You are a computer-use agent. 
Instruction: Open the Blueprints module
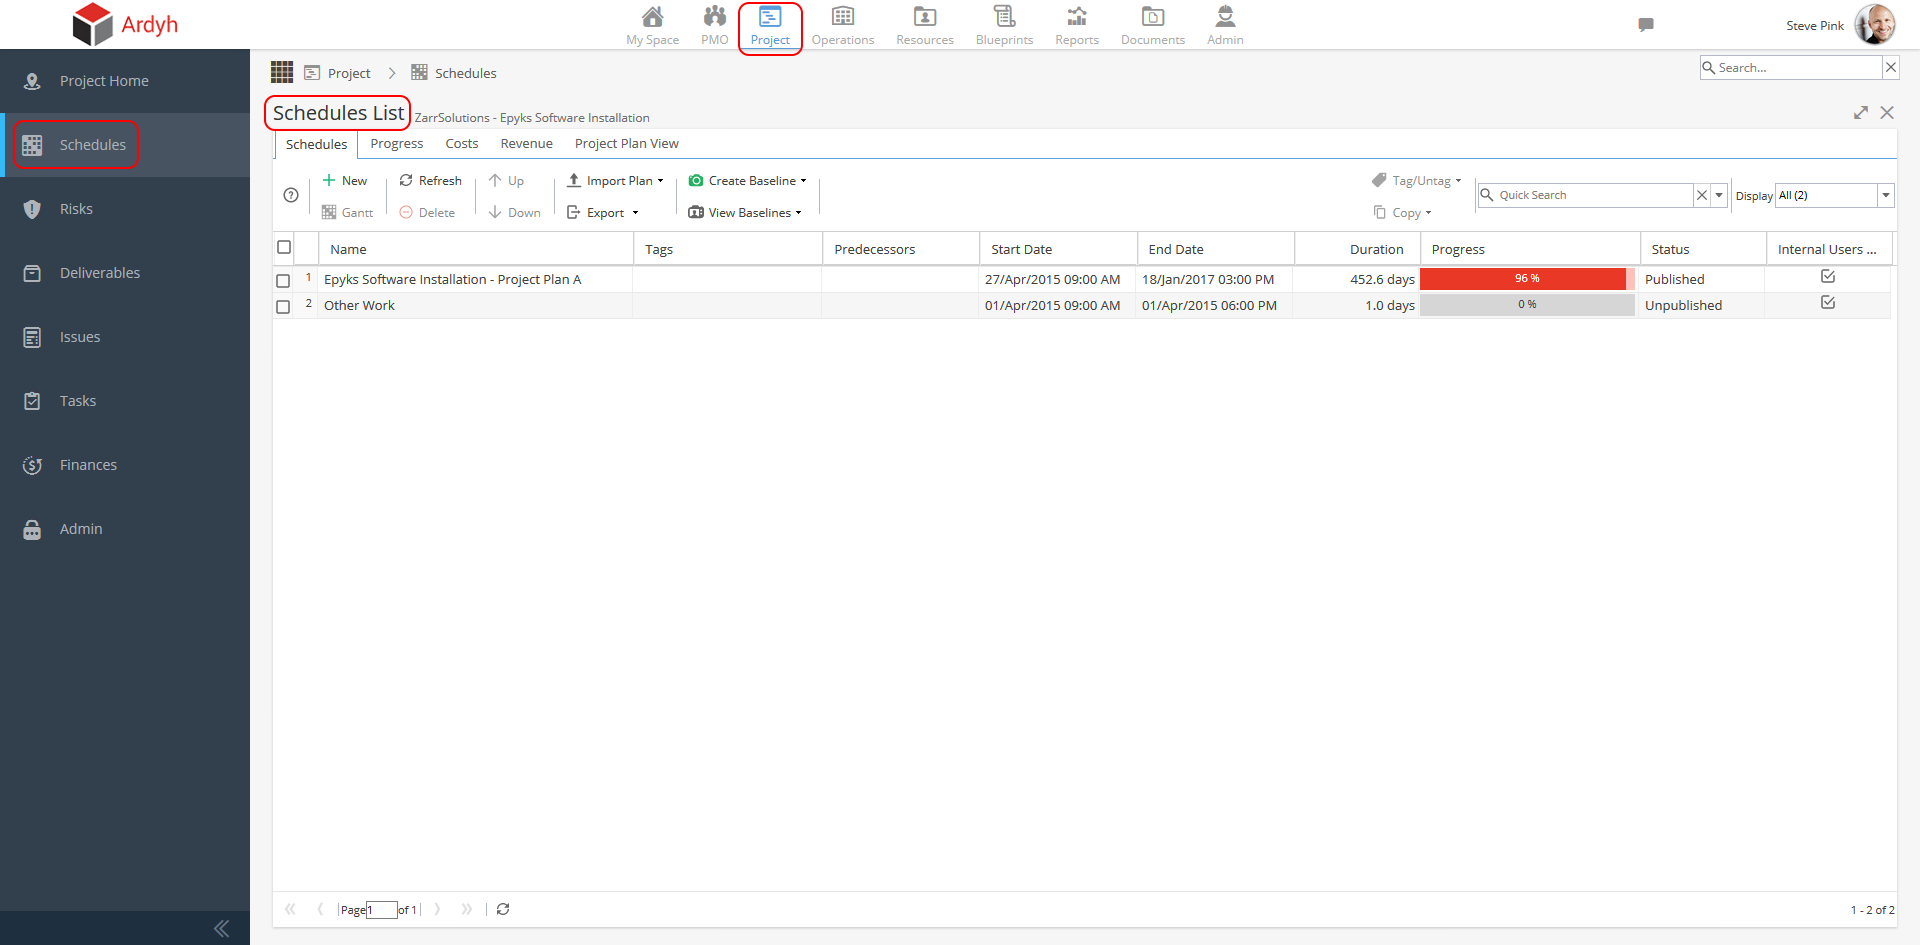point(1004,25)
